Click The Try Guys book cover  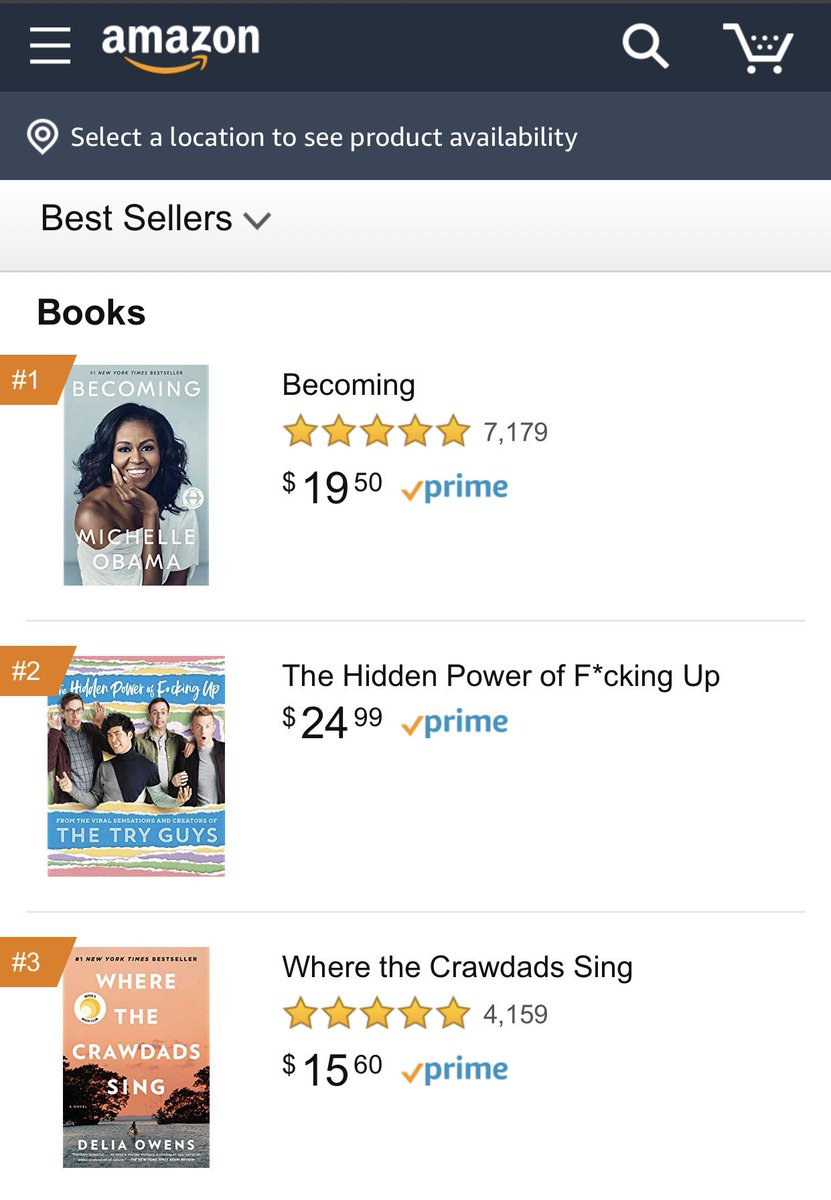click(136, 766)
